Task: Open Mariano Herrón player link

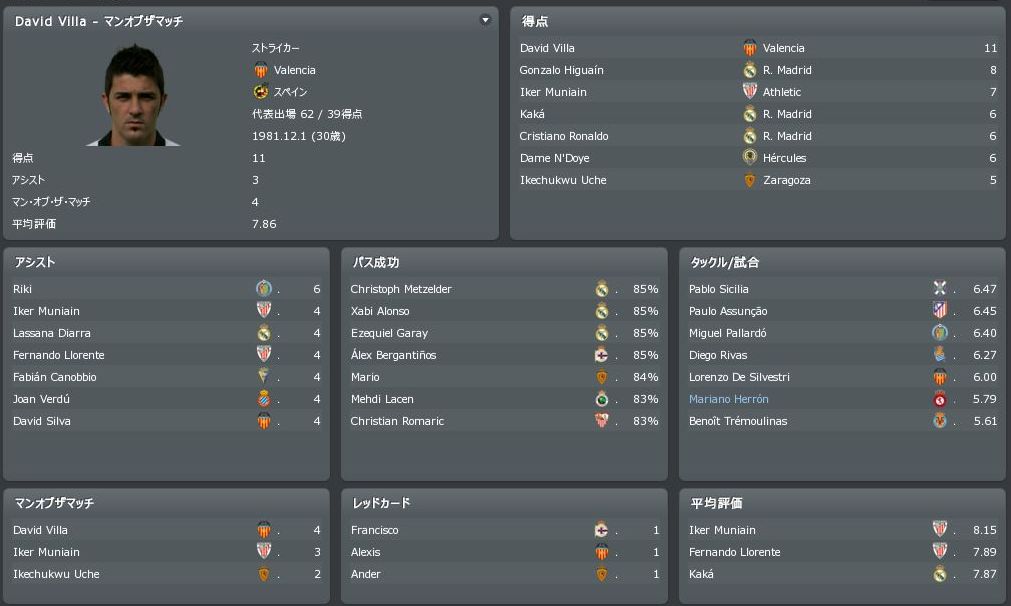Action: (728, 399)
